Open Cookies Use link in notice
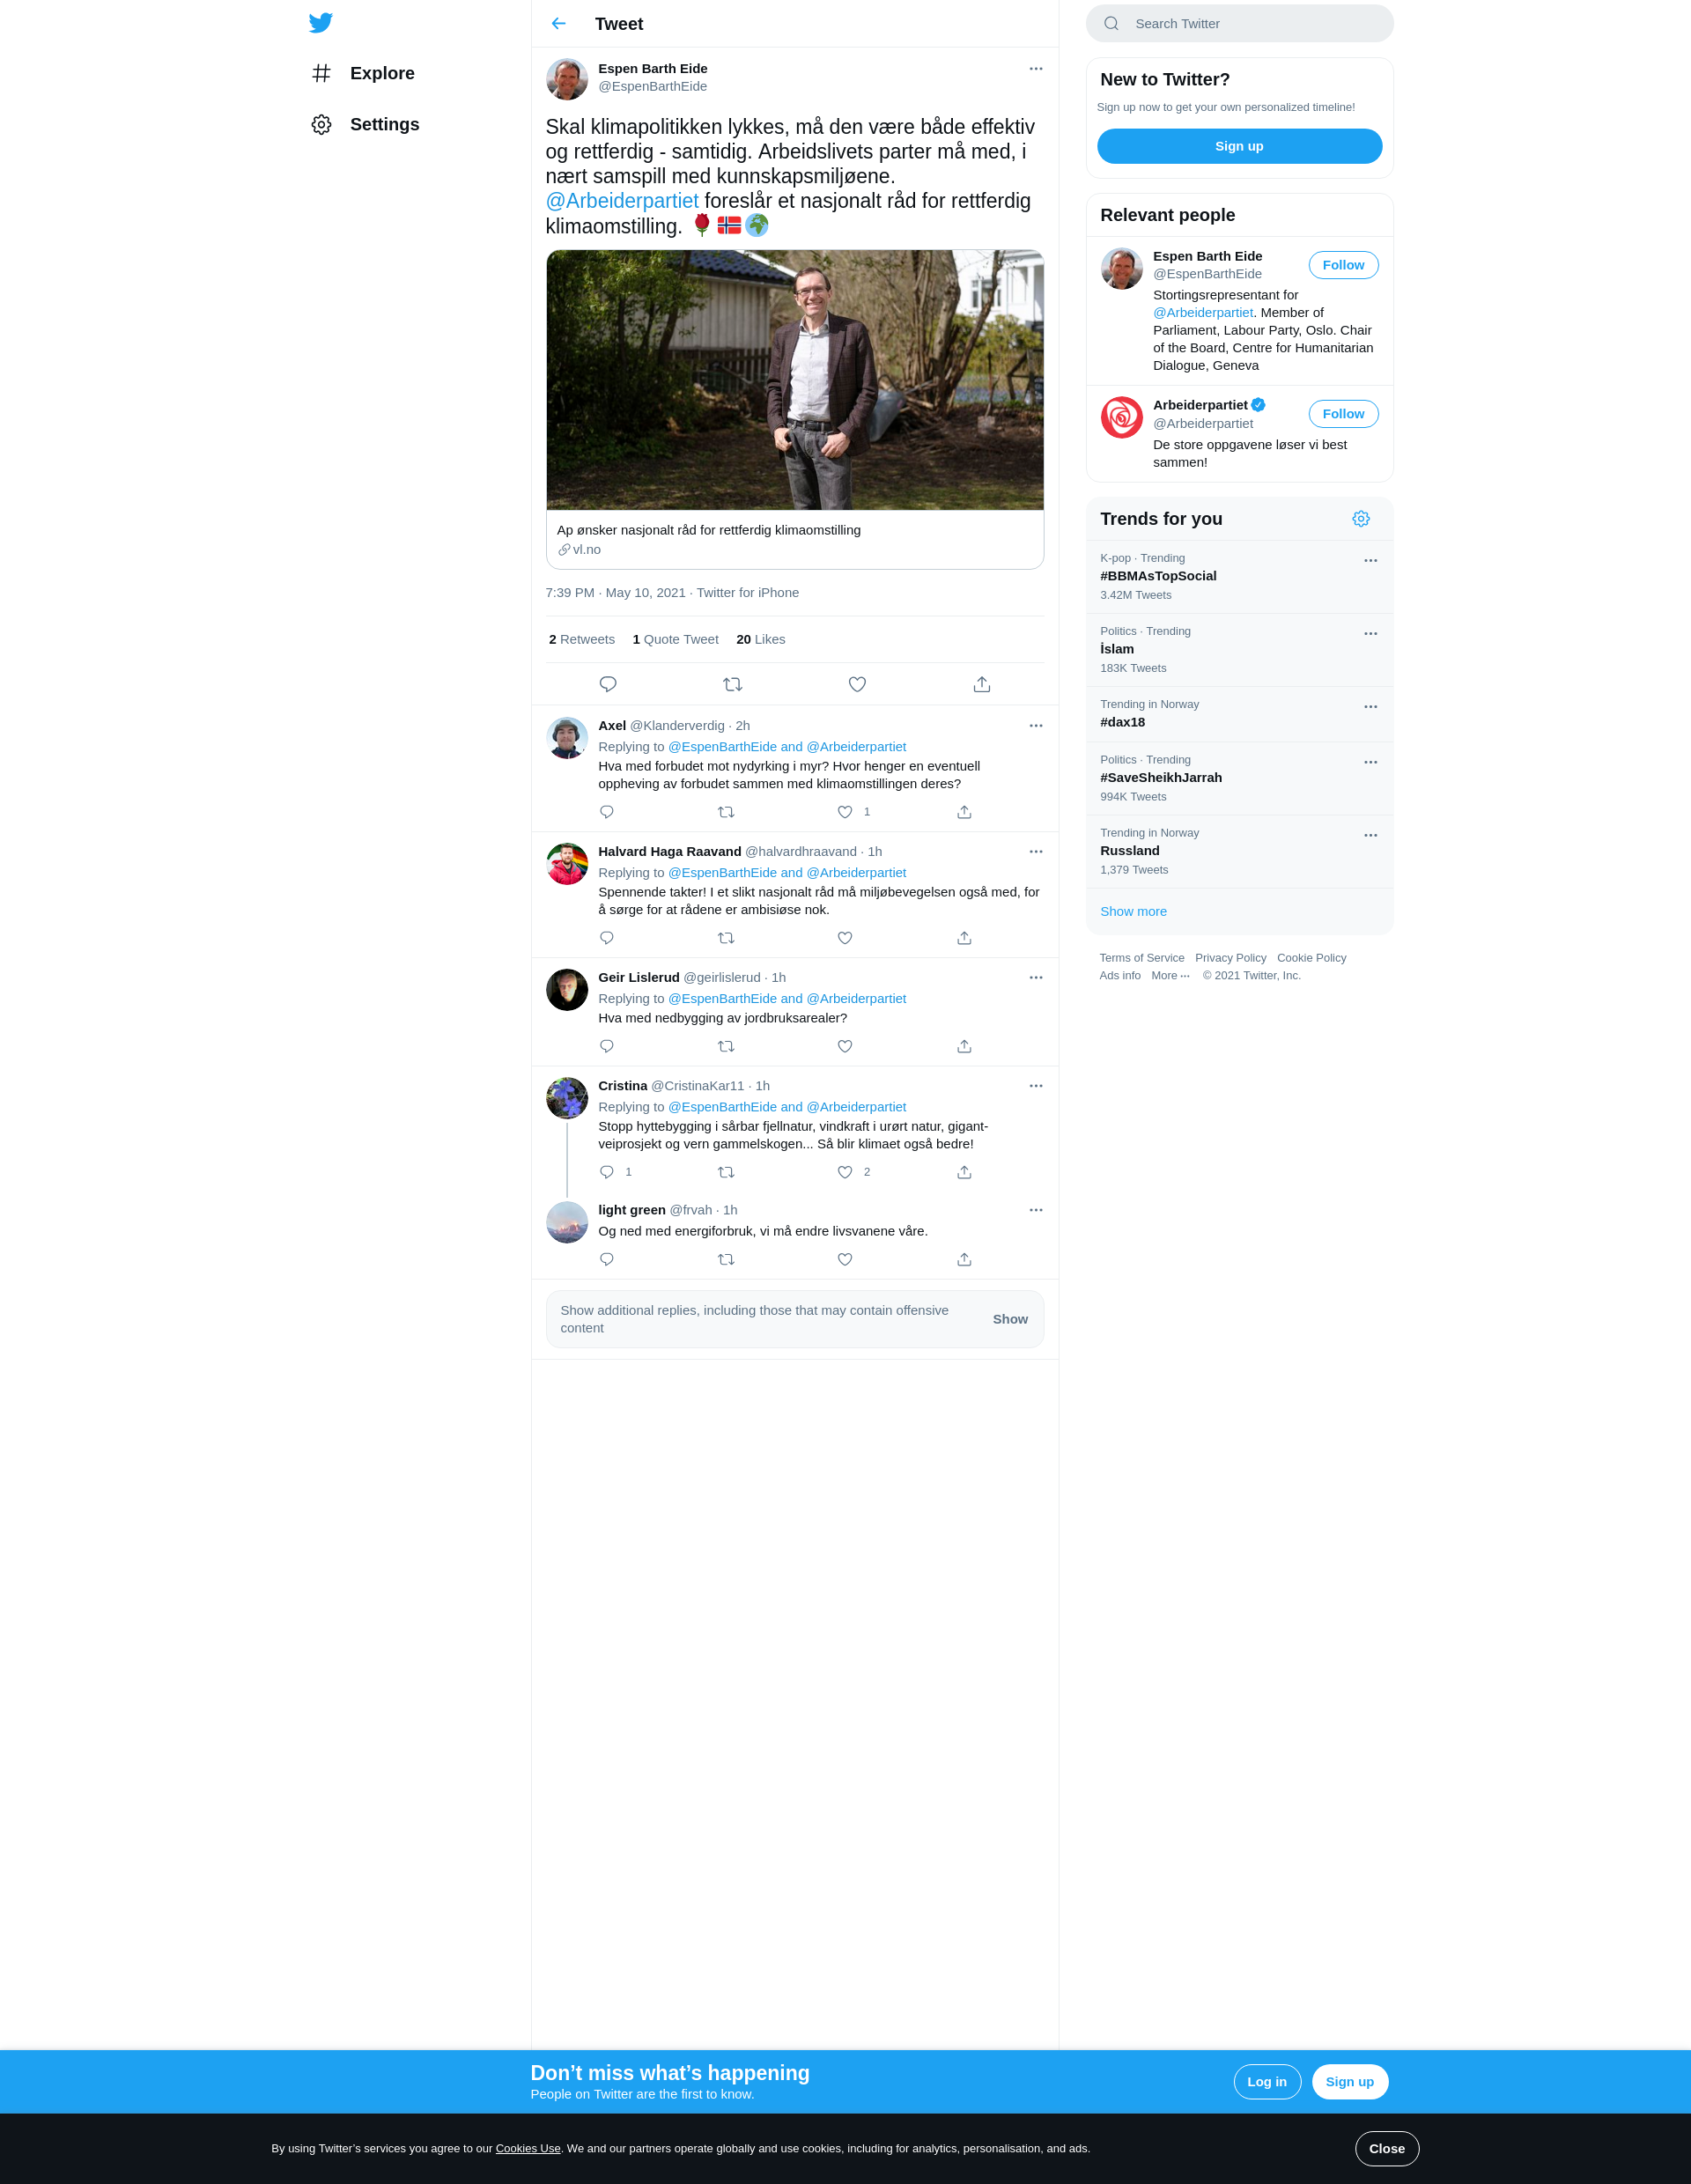 pos(528,2148)
